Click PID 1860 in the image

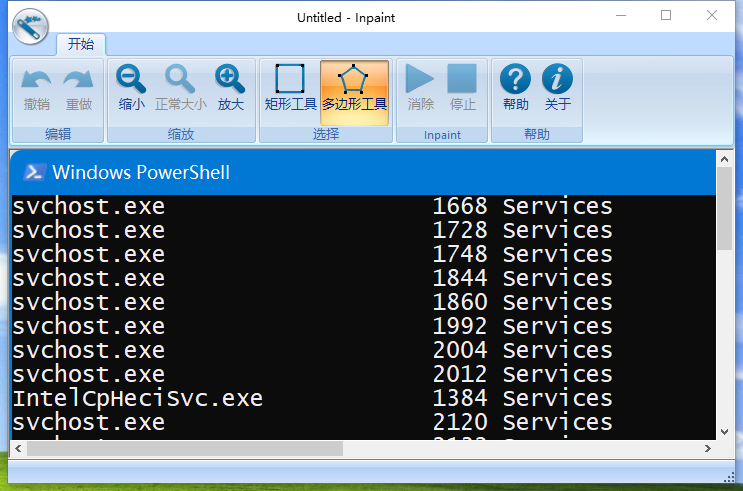coord(460,302)
